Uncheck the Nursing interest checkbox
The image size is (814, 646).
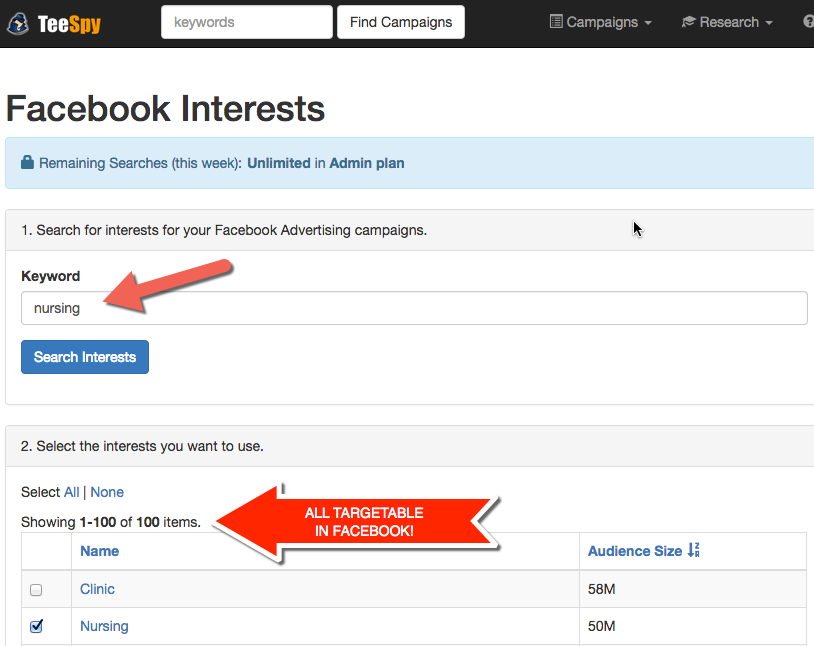point(36,626)
